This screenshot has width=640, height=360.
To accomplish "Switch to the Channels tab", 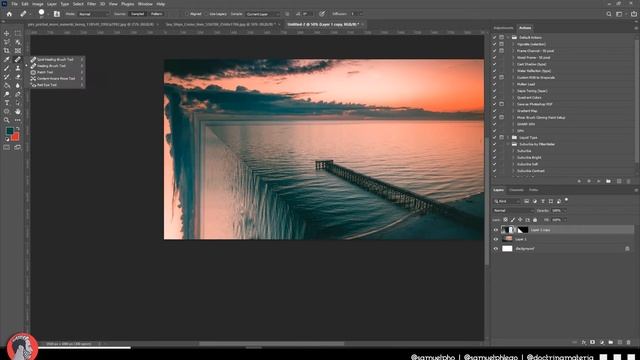I will [516, 190].
